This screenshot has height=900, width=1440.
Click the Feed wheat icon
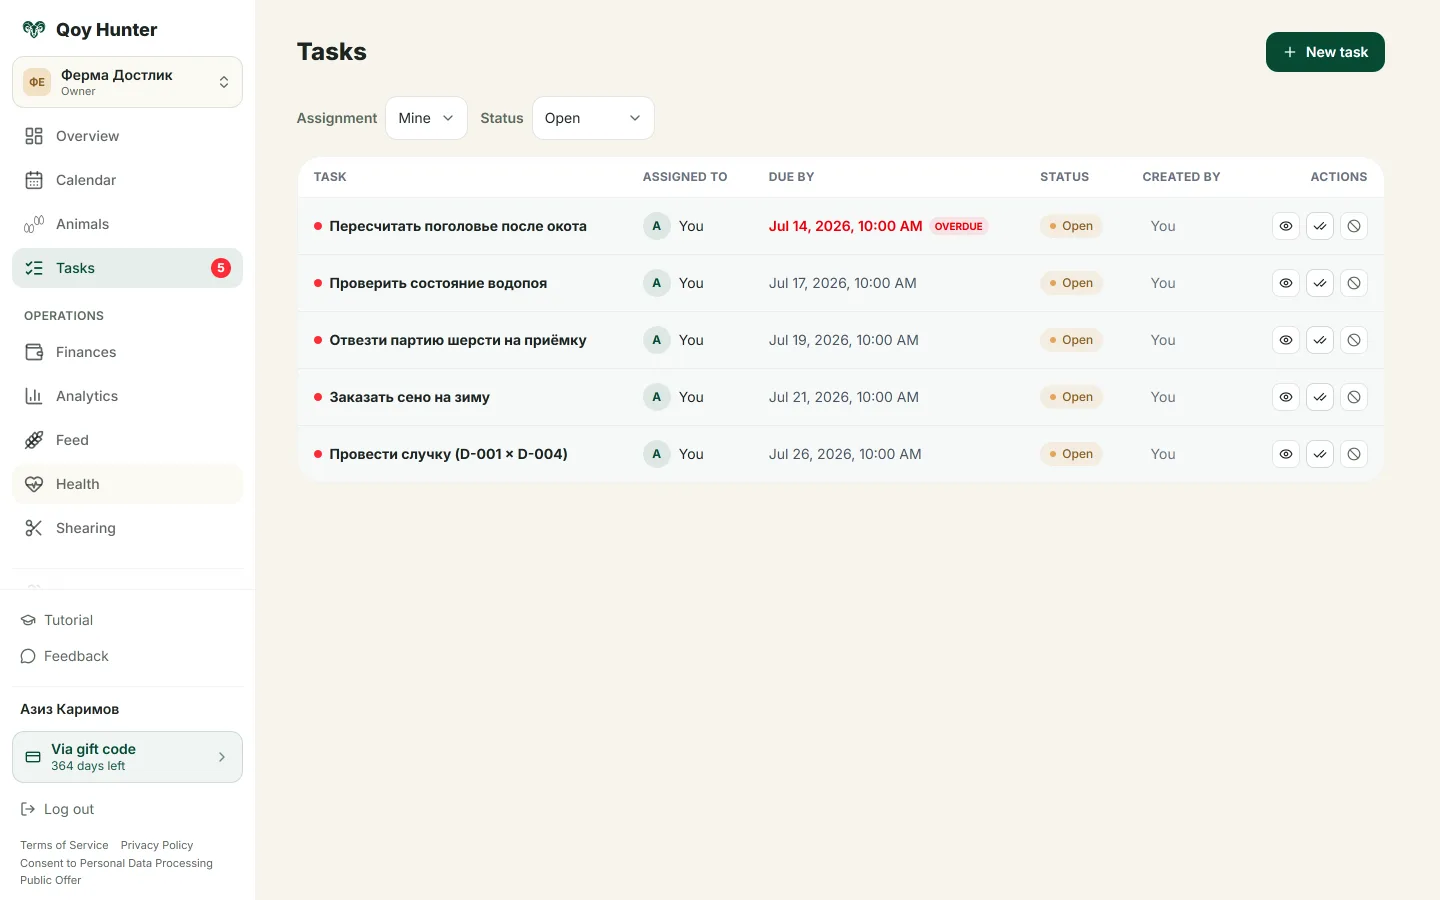[x=34, y=440]
